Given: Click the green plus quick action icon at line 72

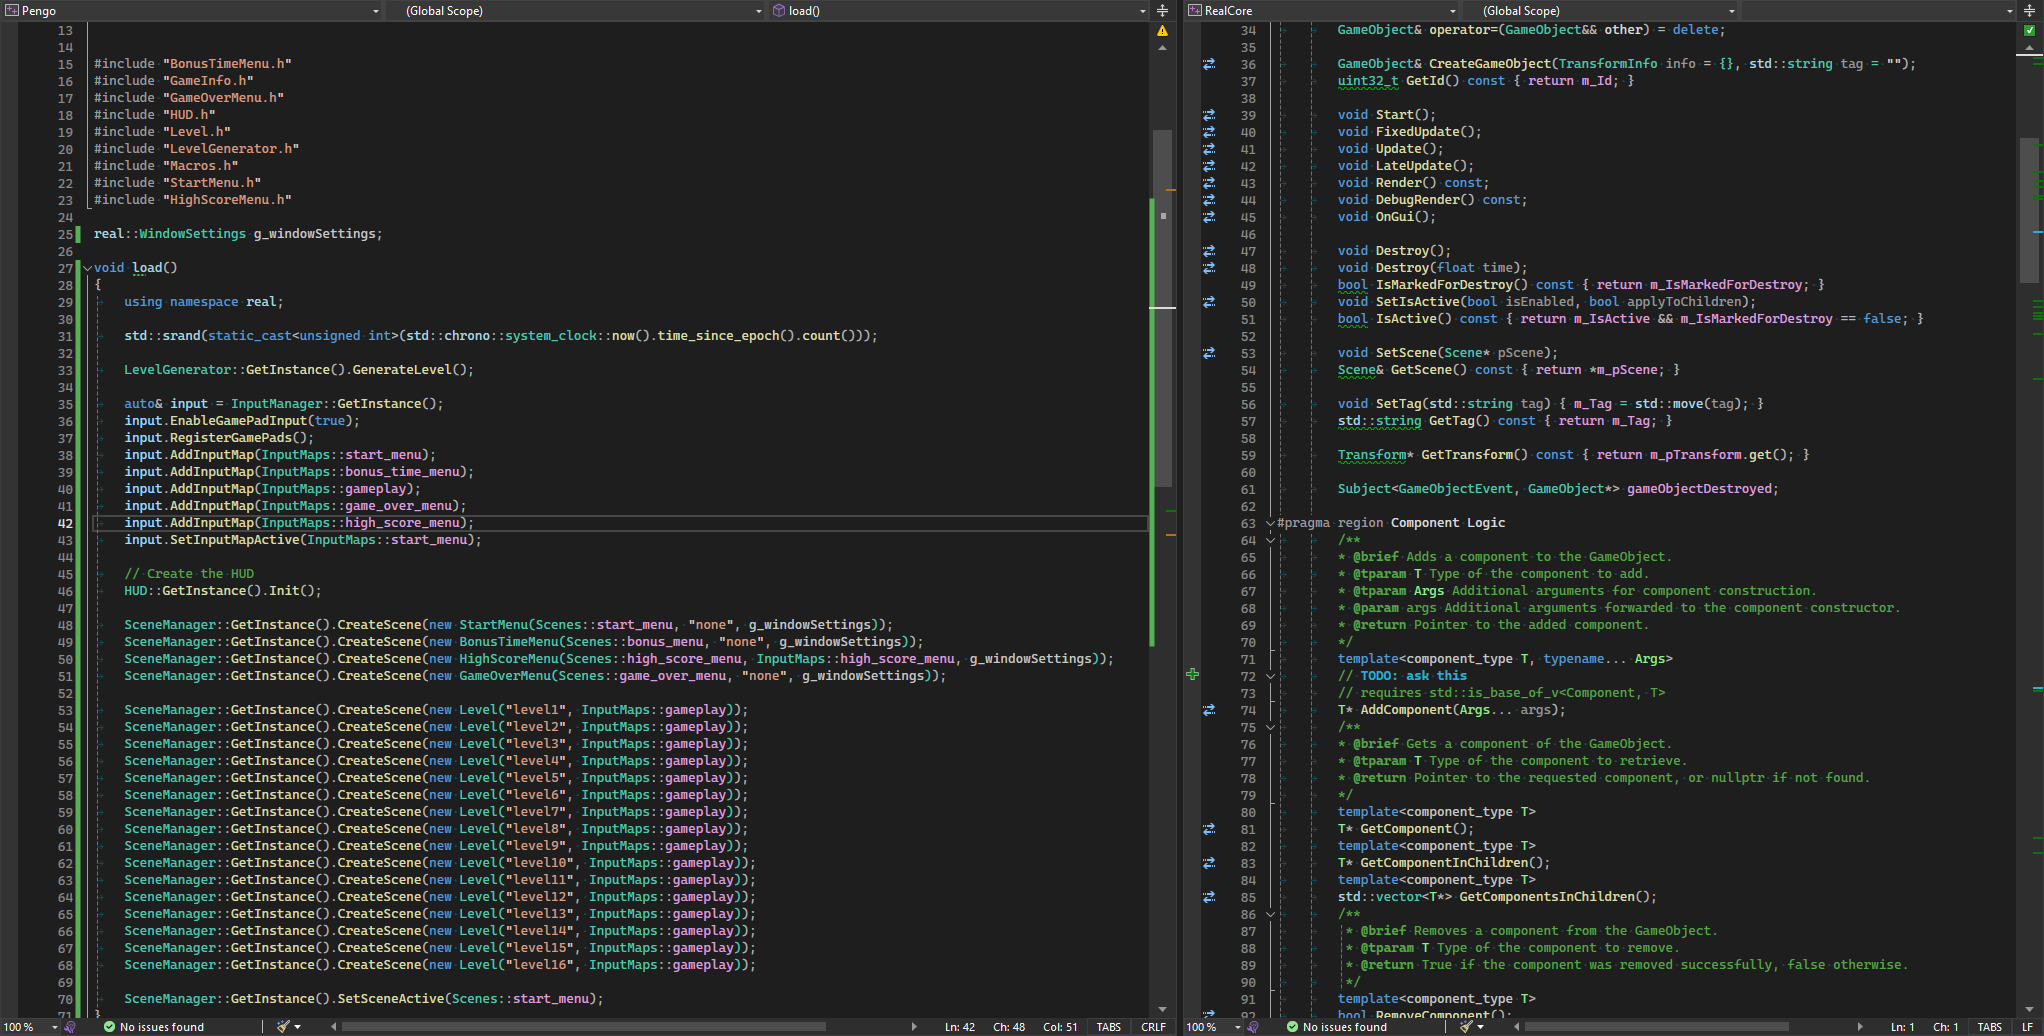Looking at the screenshot, I should point(1192,675).
